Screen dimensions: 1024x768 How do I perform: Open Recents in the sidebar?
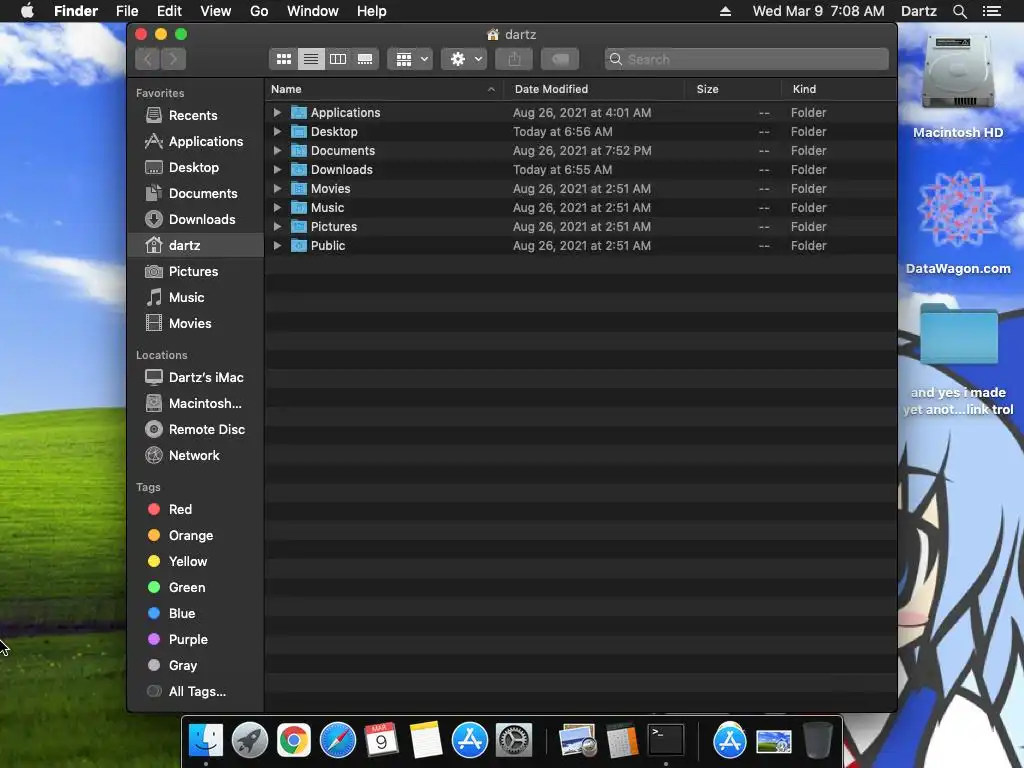tap(195, 115)
